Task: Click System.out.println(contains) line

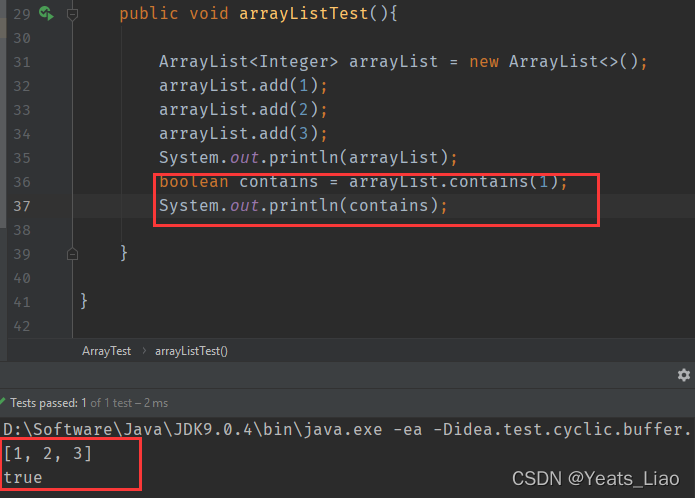Action: [x=303, y=206]
